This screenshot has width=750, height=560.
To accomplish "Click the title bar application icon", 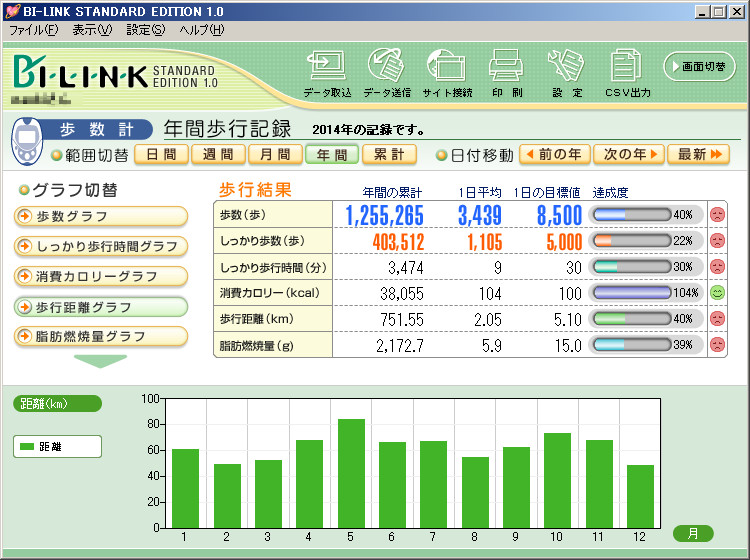I will [12, 11].
